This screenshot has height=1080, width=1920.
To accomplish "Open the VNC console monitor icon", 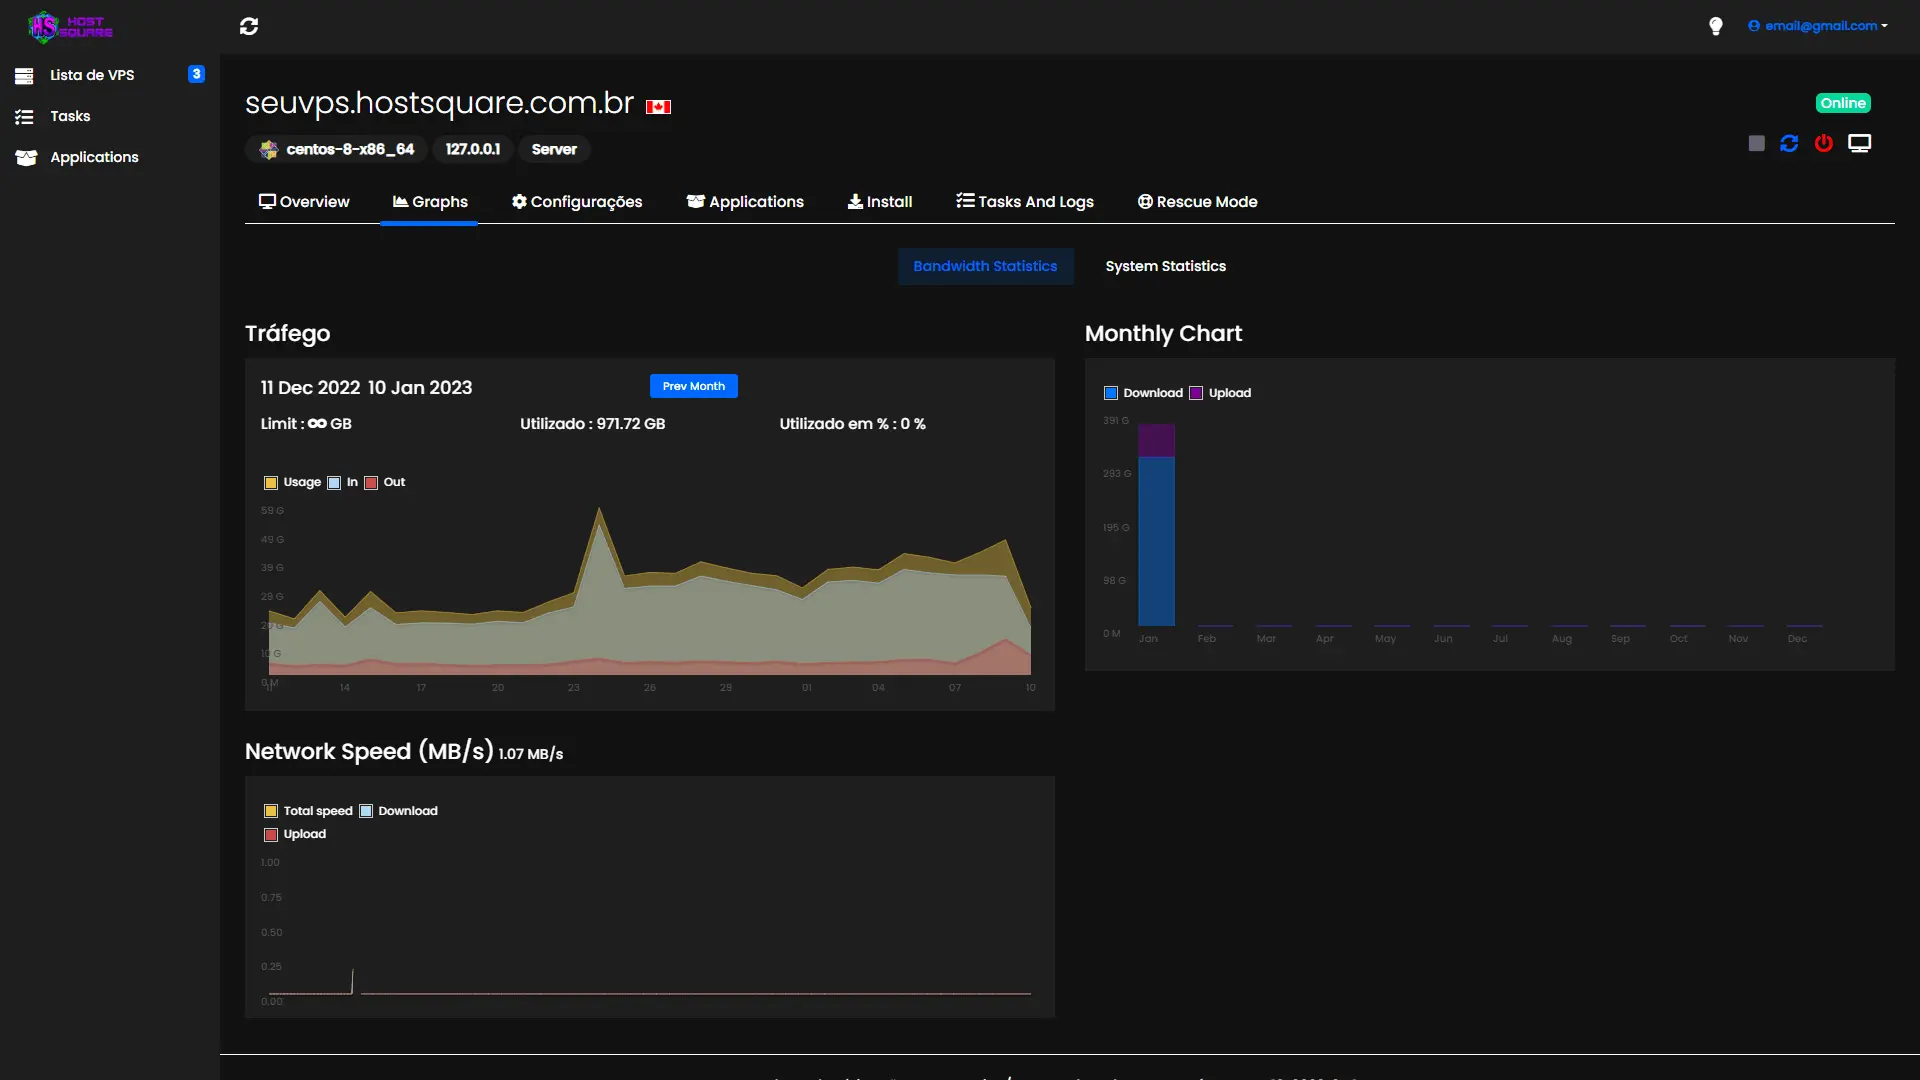I will 1859,144.
